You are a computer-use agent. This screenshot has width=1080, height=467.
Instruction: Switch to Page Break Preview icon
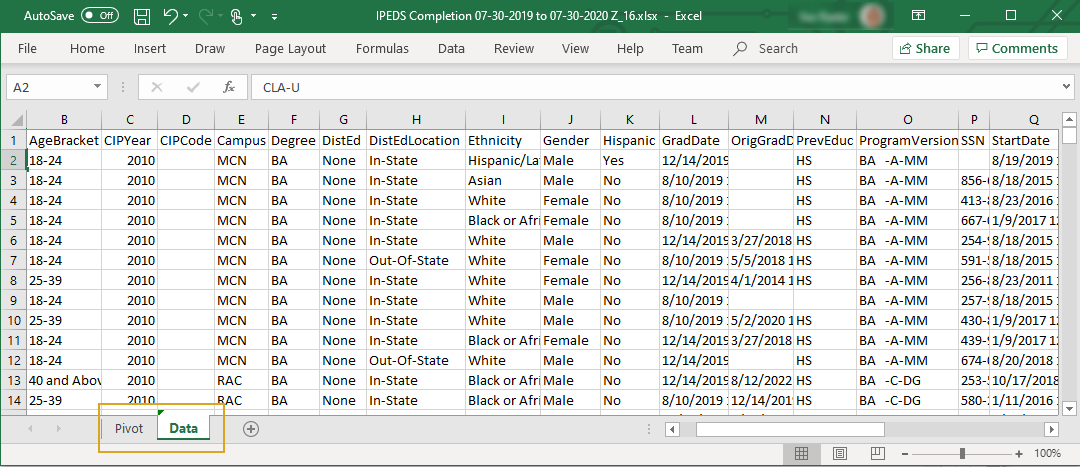(x=875, y=454)
